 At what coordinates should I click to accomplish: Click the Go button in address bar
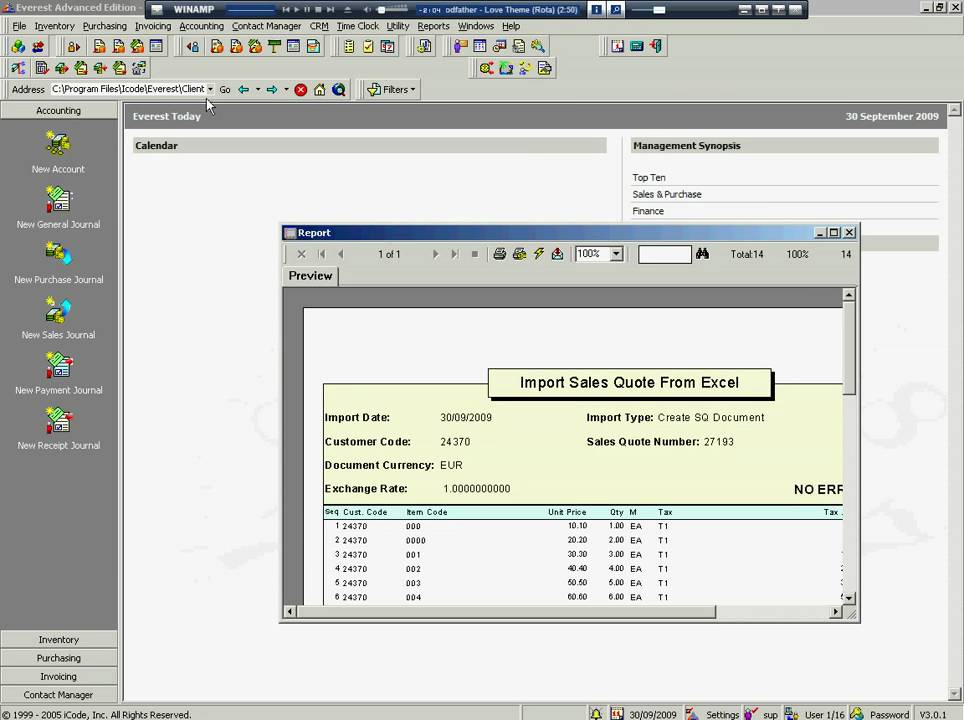coord(225,90)
